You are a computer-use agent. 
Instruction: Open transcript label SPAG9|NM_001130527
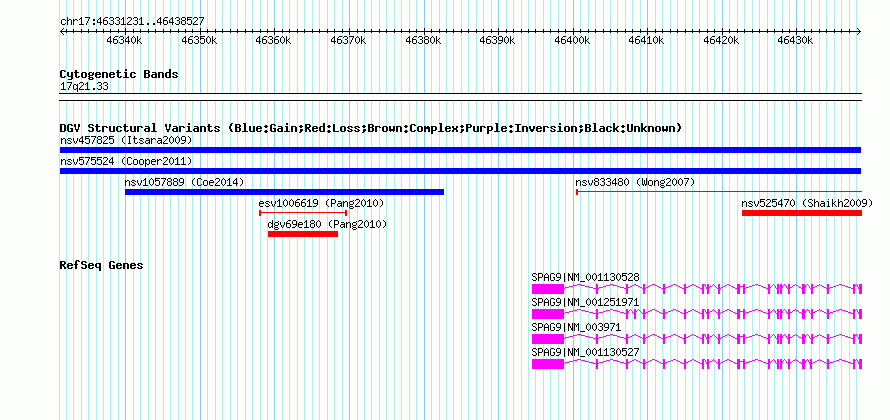click(x=586, y=352)
